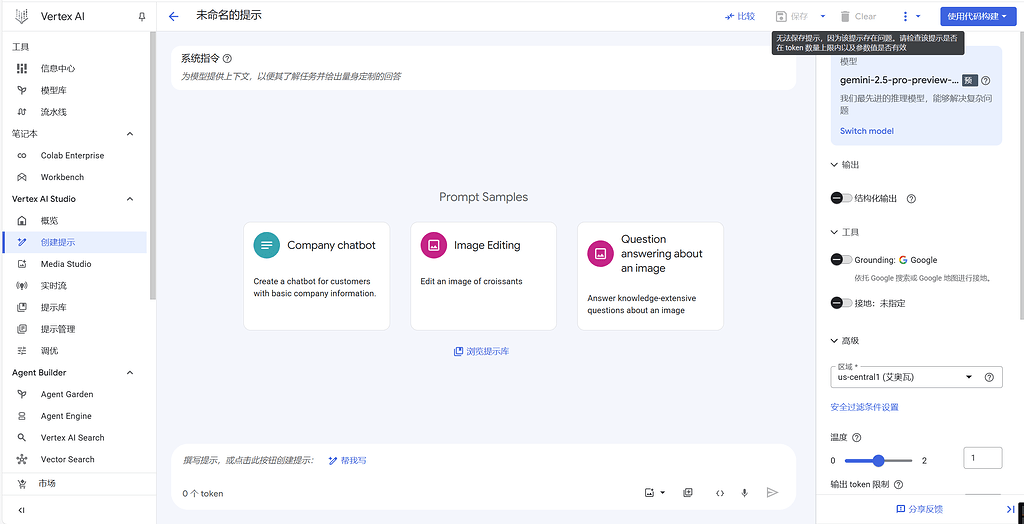The image size is (1024, 524).
Task: Collapse the 工具 tools section
Action: [x=834, y=232]
